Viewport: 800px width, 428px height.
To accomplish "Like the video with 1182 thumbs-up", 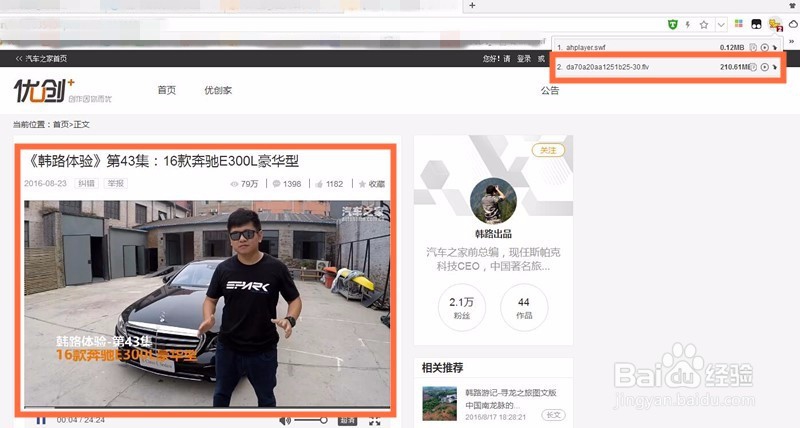I will [329, 184].
